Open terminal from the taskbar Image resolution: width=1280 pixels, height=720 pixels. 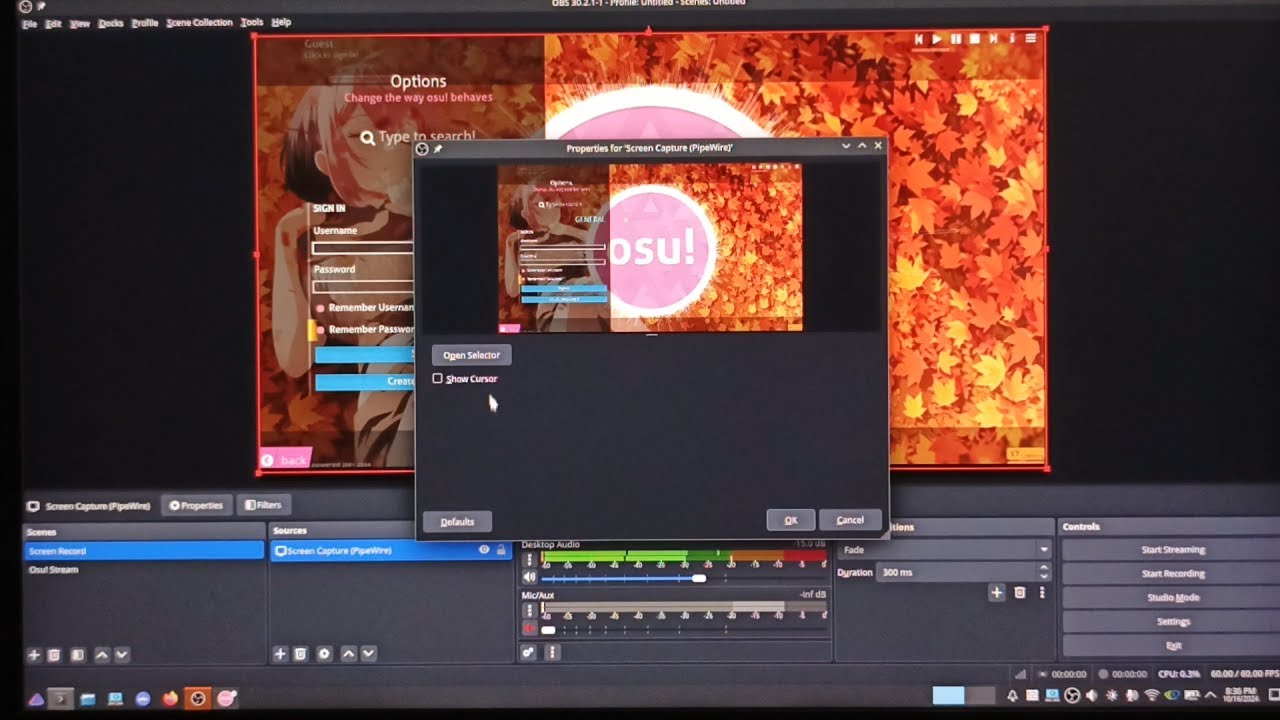61,698
